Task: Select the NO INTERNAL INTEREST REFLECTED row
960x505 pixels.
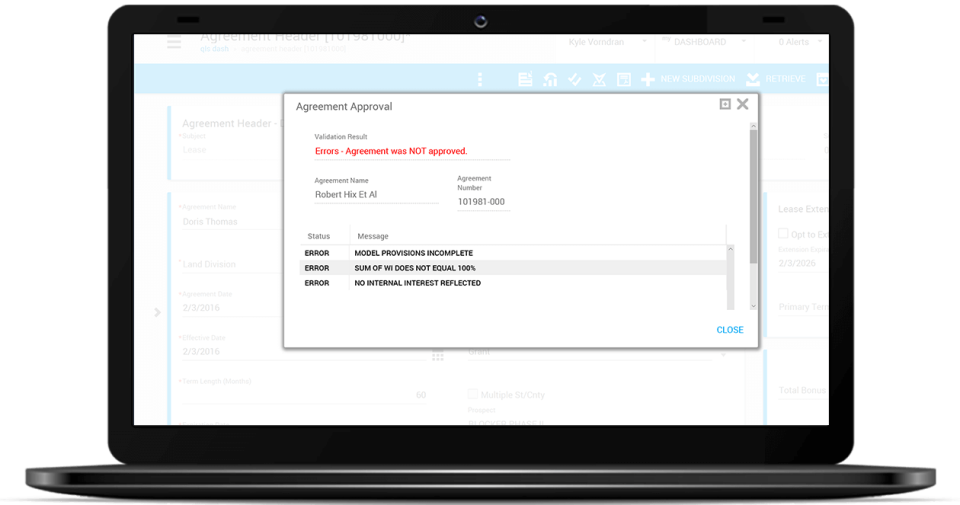Action: 513,283
